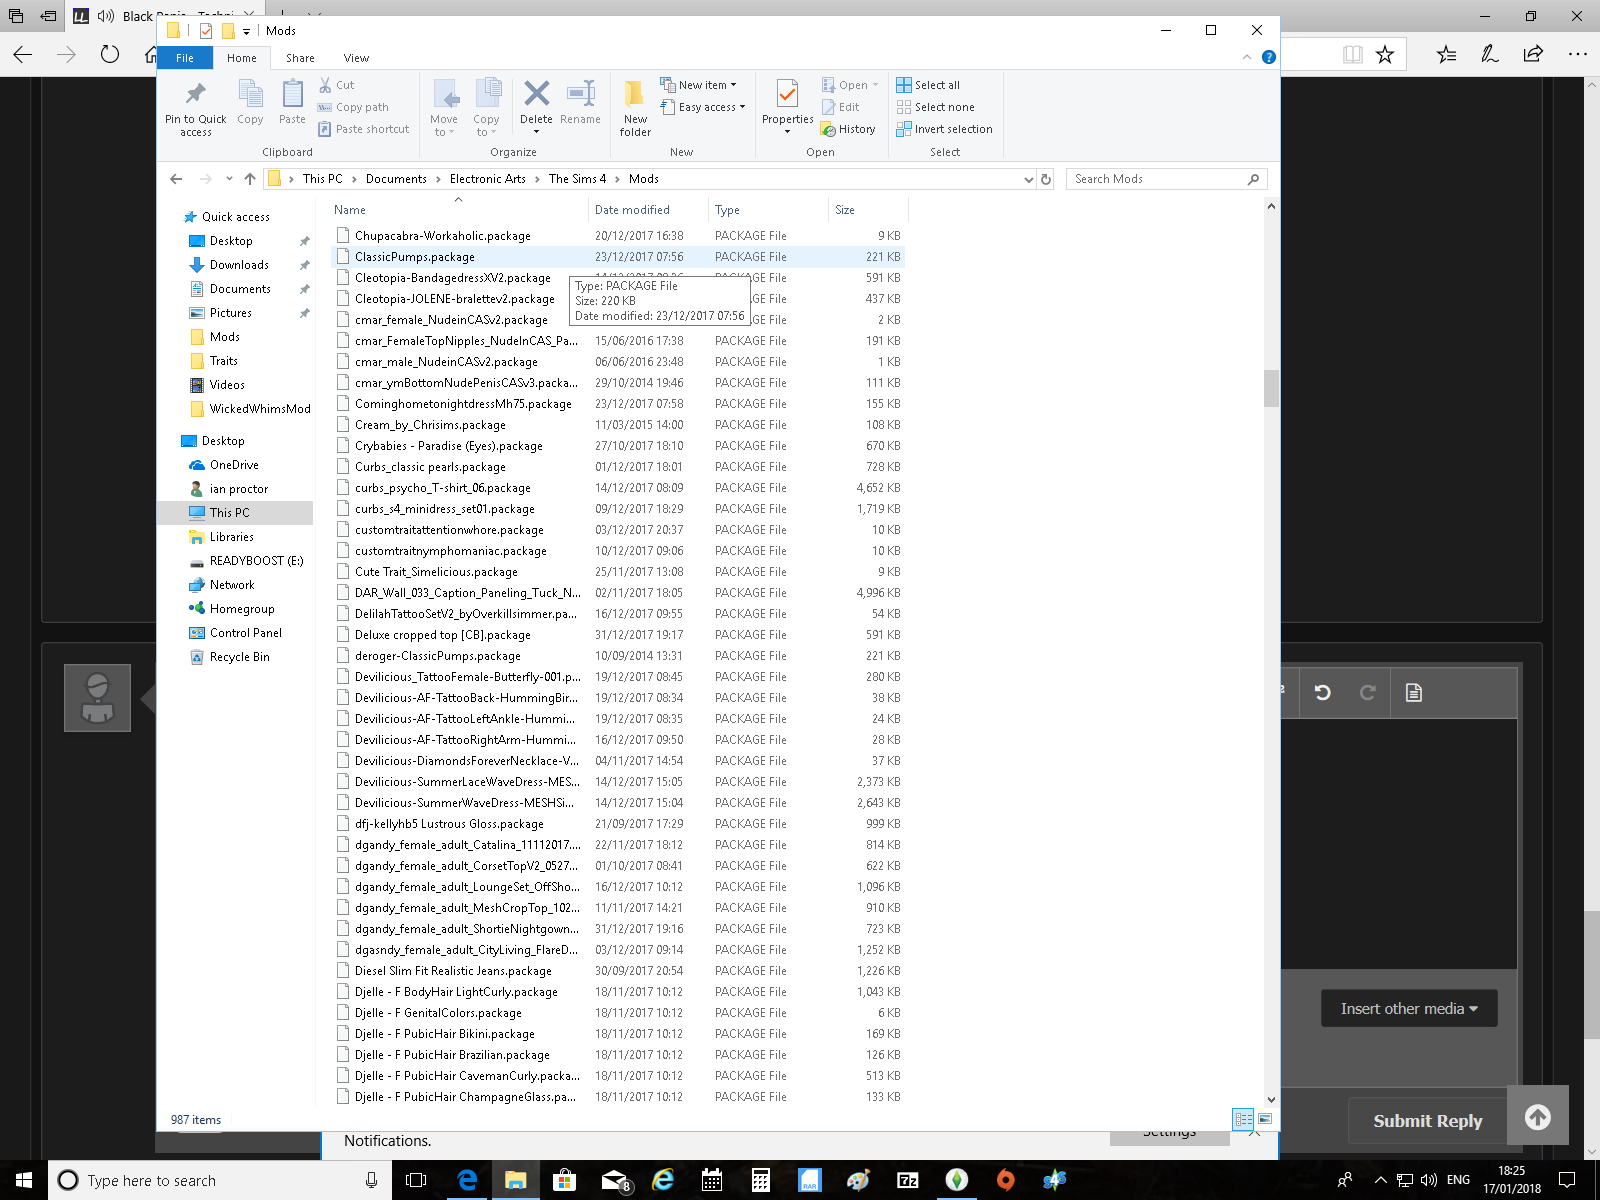Screen dimensions: 1600x1200
Task: Open Insert other media dropdown
Action: tap(1409, 1009)
